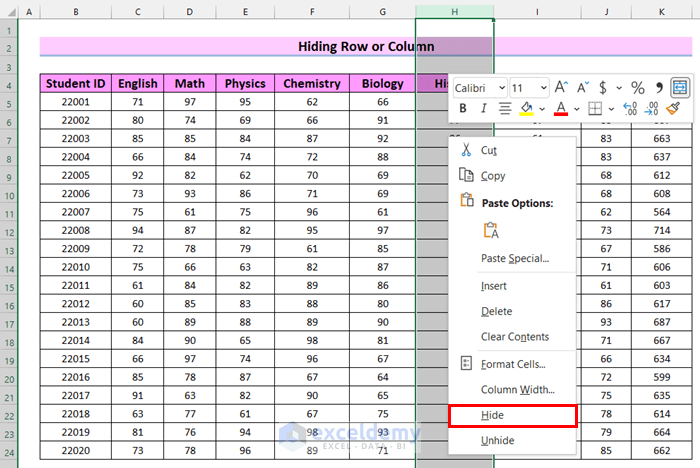Click student ID cell 22007
The image size is (700, 468).
pyautogui.click(x=76, y=212)
